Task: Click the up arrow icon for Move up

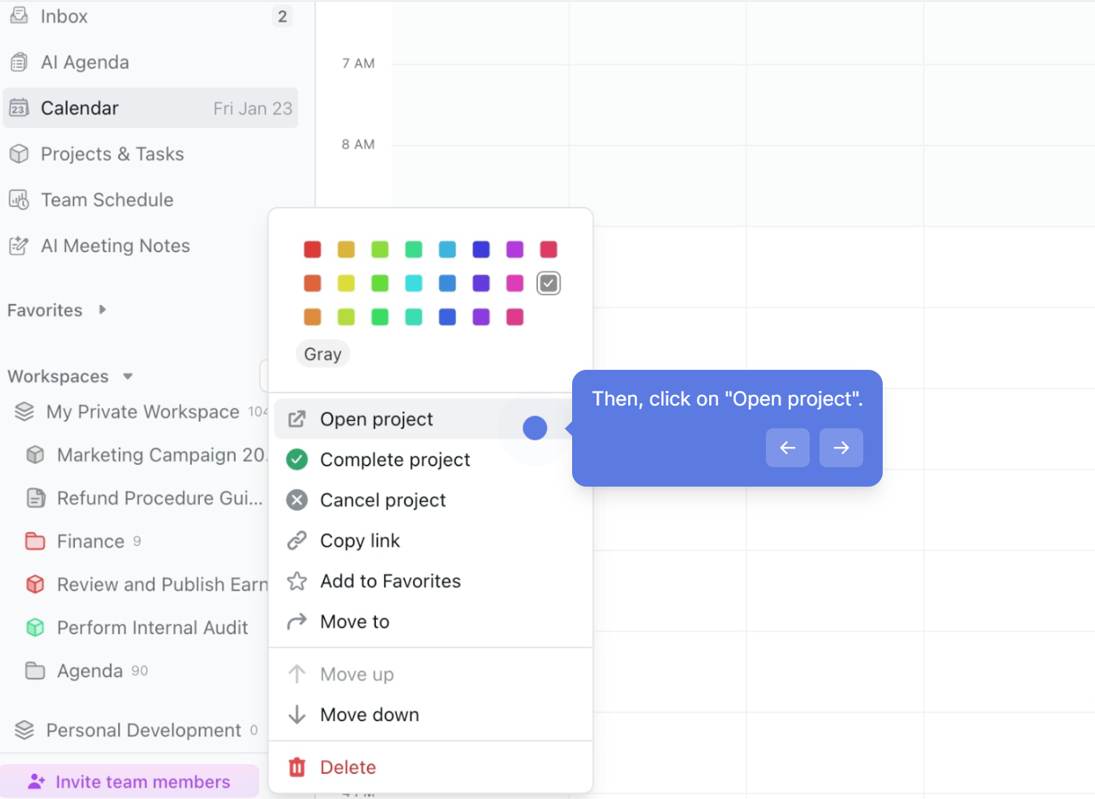Action: tap(297, 674)
